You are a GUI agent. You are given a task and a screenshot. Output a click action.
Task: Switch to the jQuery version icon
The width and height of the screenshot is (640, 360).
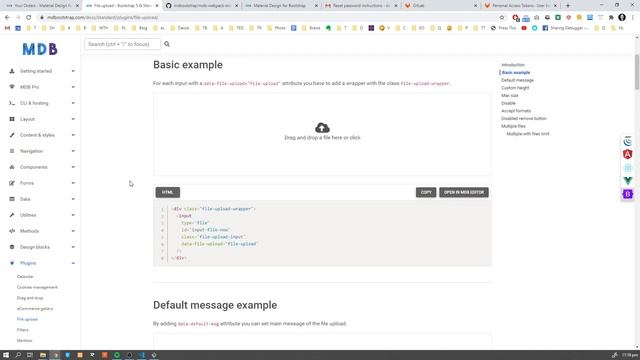(x=628, y=141)
